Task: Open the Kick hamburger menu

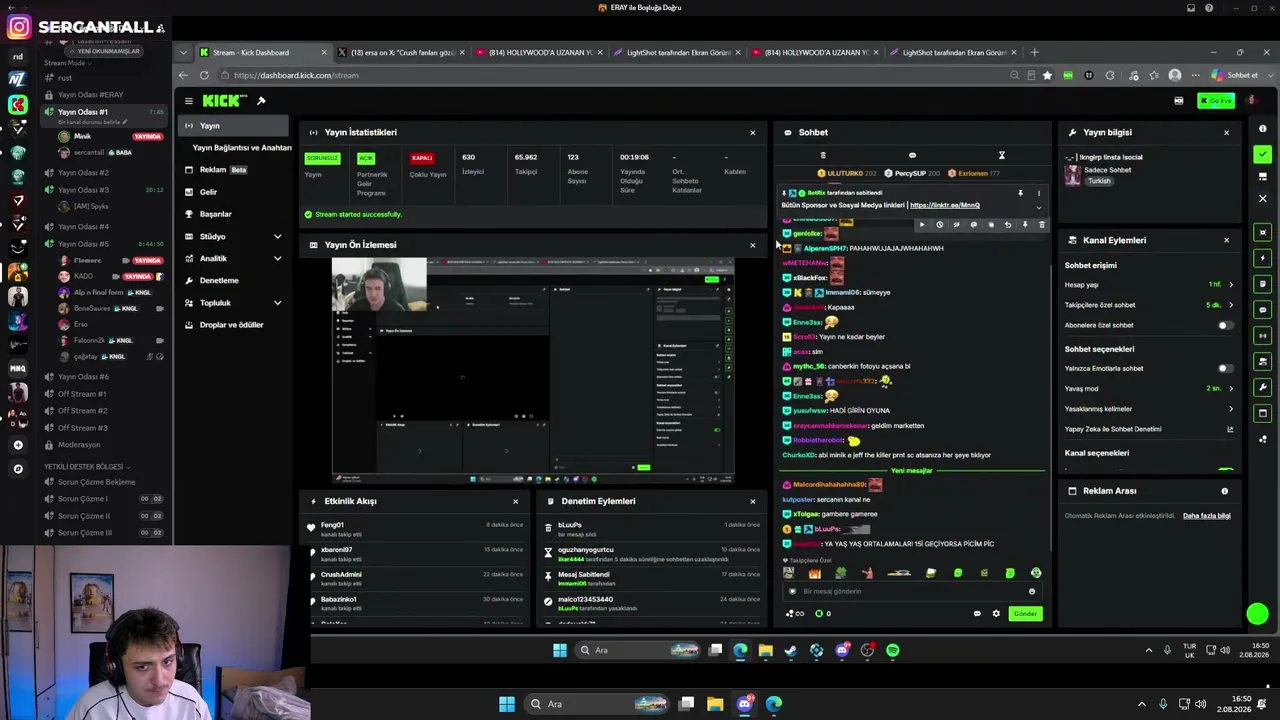Action: [188, 101]
